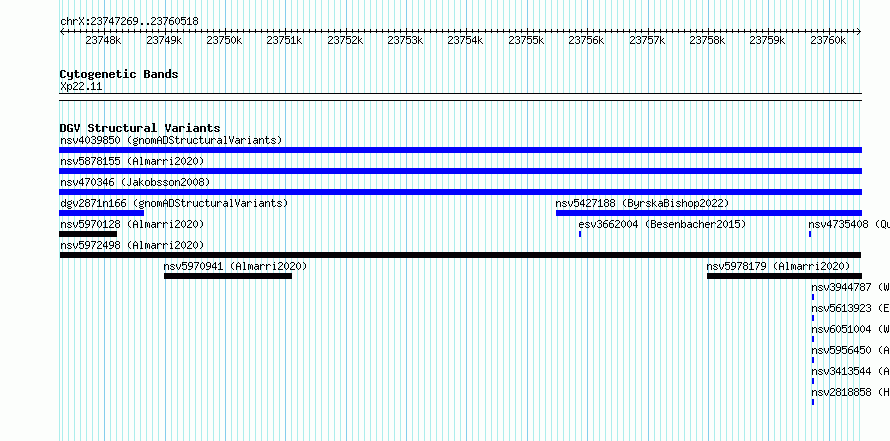Click the 23756k ruler tick label
The height and width of the screenshot is (441, 890).
tap(586, 40)
